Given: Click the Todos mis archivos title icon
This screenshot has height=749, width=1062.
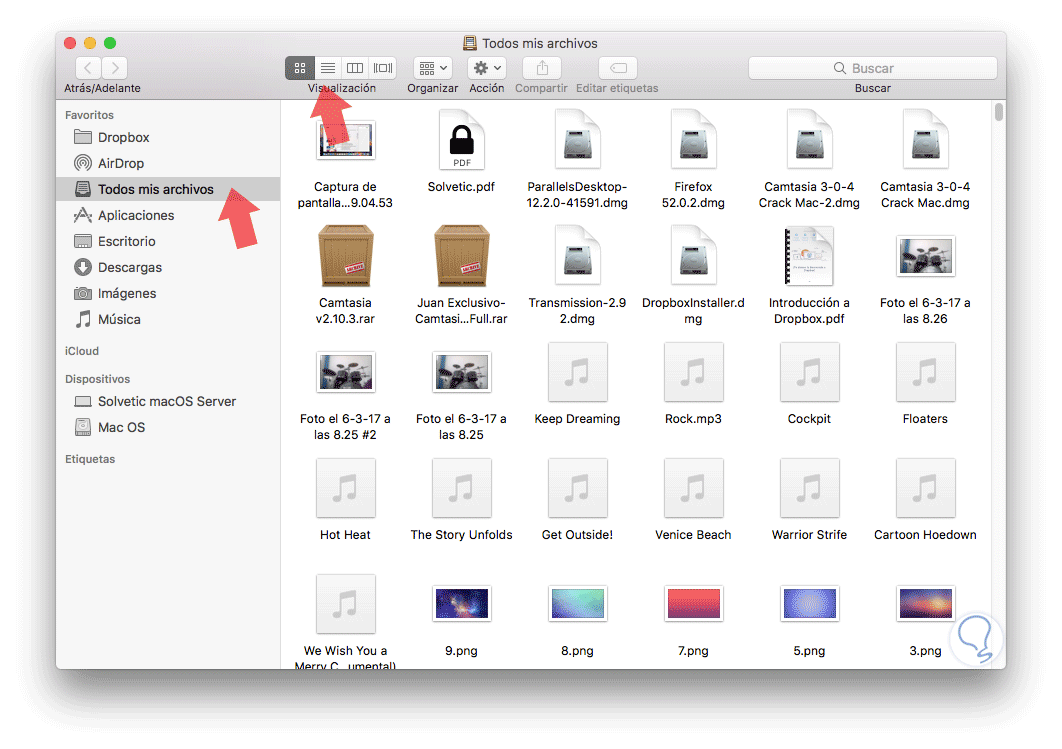Looking at the screenshot, I should click(x=469, y=43).
